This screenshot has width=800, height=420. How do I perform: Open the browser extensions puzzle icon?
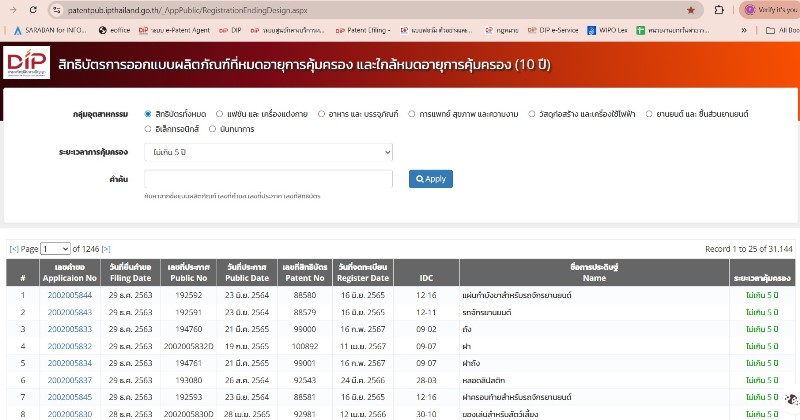pyautogui.click(x=719, y=9)
